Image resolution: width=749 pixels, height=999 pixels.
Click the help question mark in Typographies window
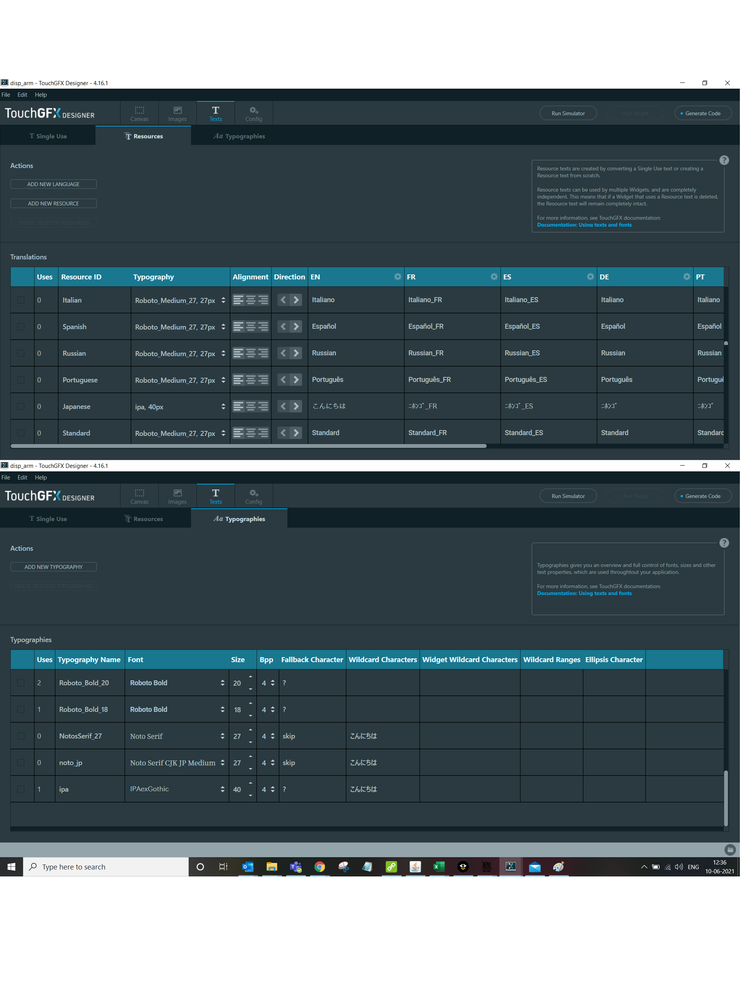(724, 543)
